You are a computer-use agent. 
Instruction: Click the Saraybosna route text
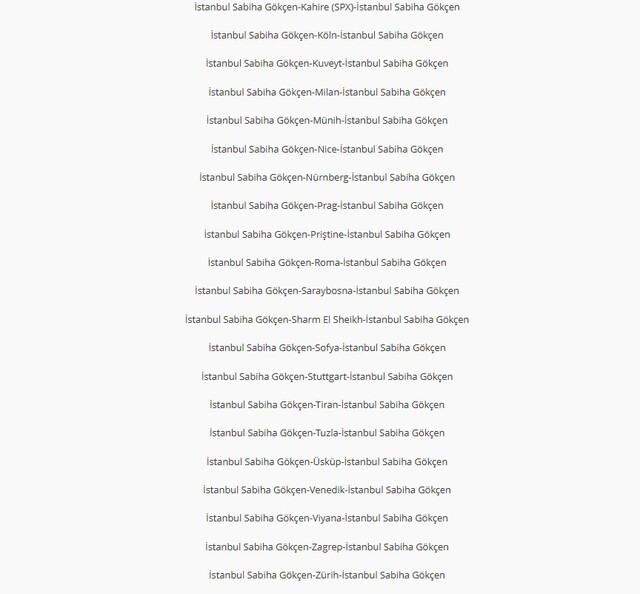click(327, 291)
